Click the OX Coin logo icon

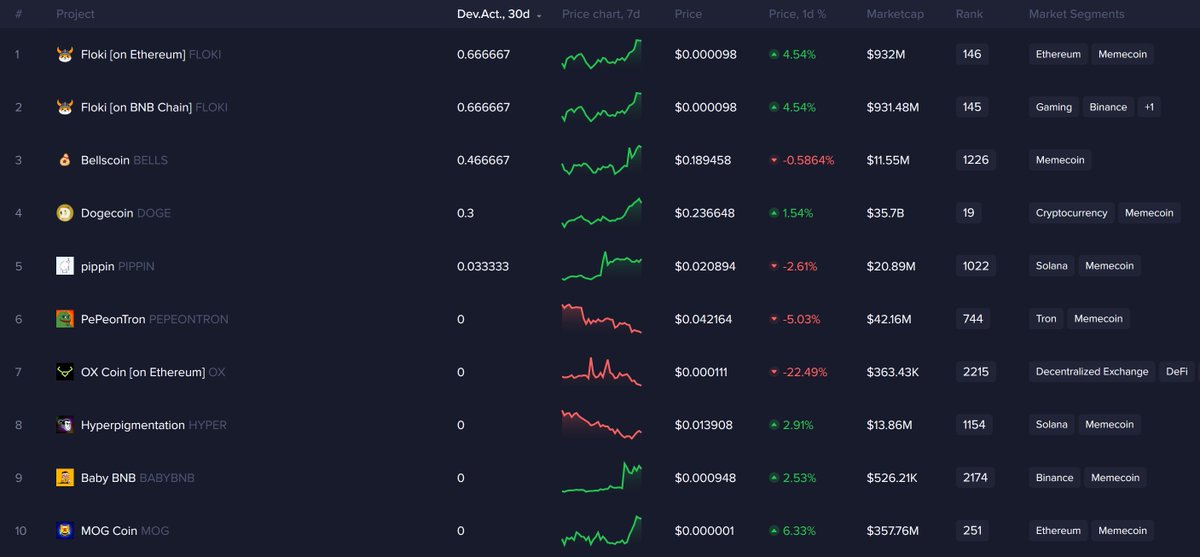click(x=65, y=372)
